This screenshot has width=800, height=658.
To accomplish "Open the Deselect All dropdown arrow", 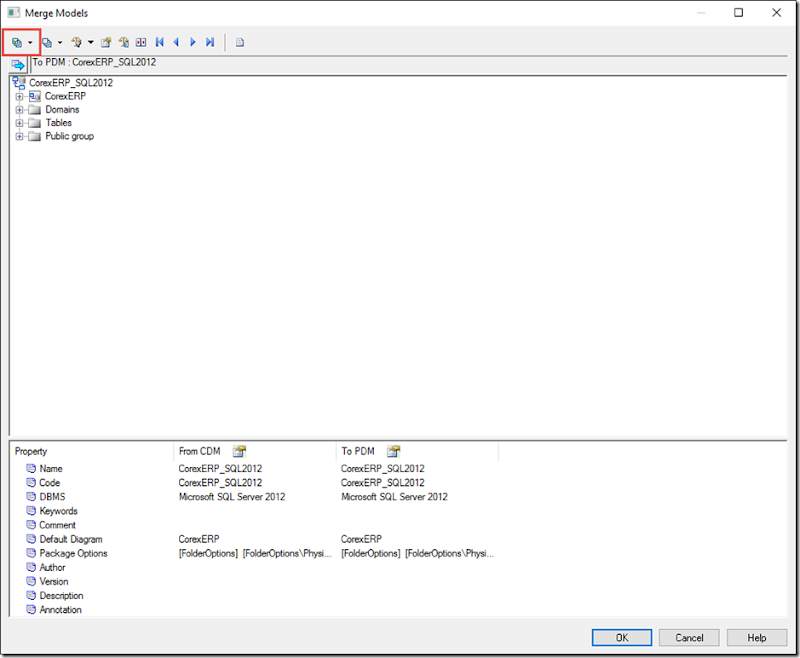I will 60,42.
